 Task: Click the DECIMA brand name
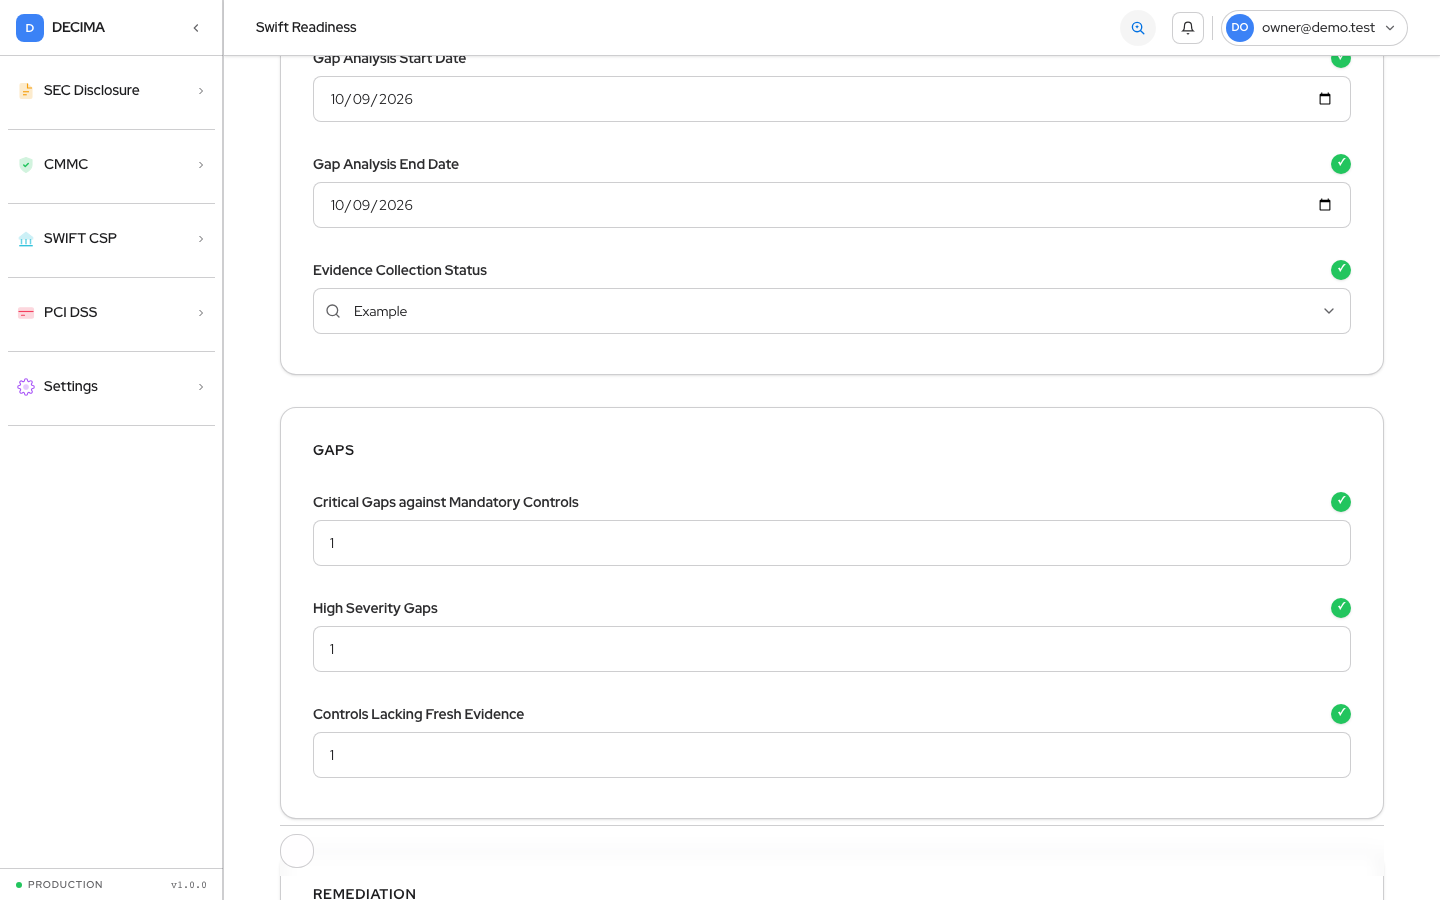coord(78,28)
